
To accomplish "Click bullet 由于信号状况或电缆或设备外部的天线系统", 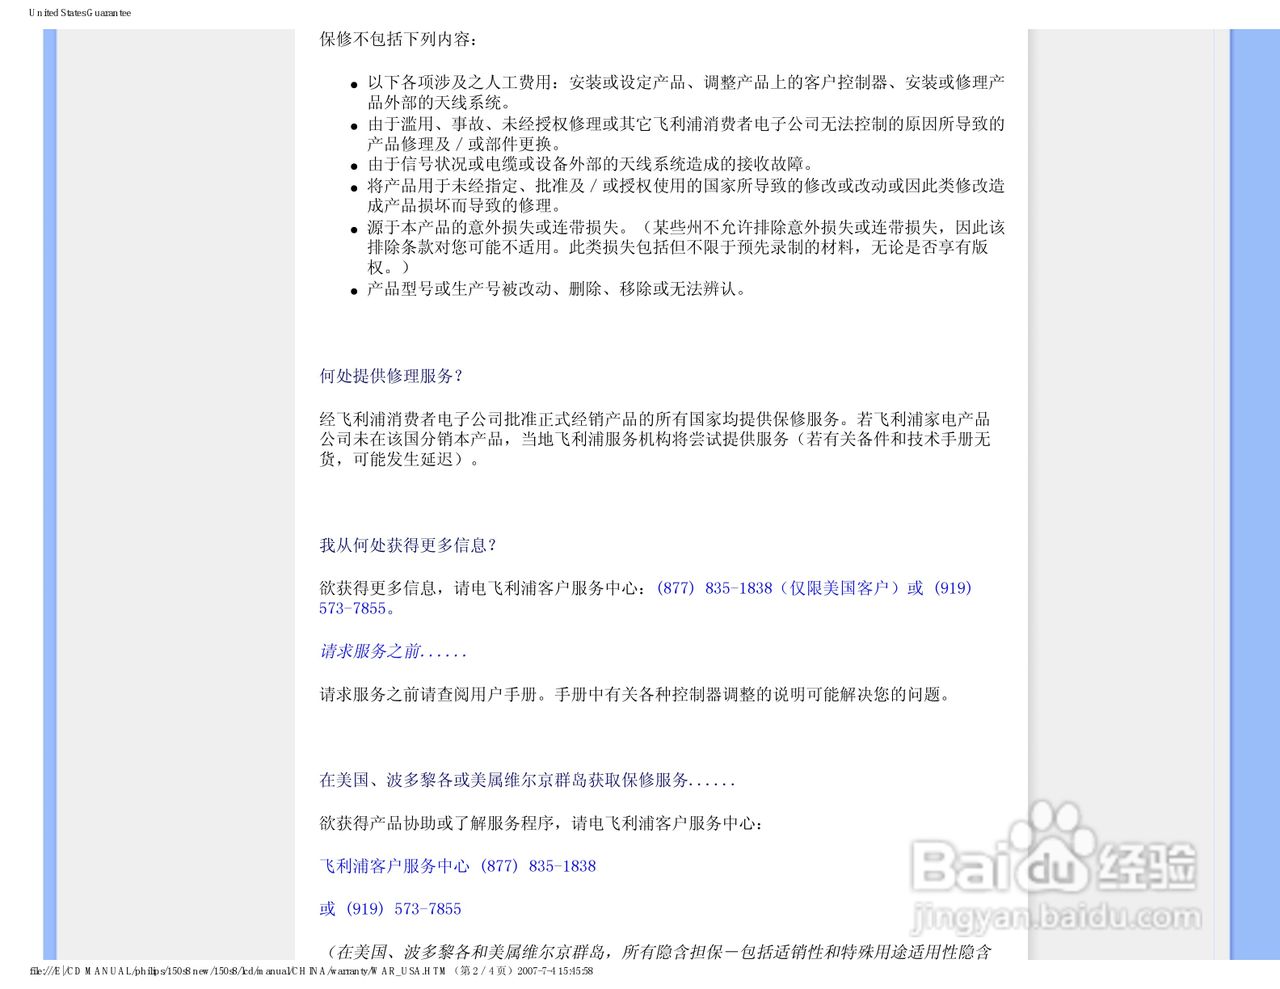I will [x=592, y=164].
